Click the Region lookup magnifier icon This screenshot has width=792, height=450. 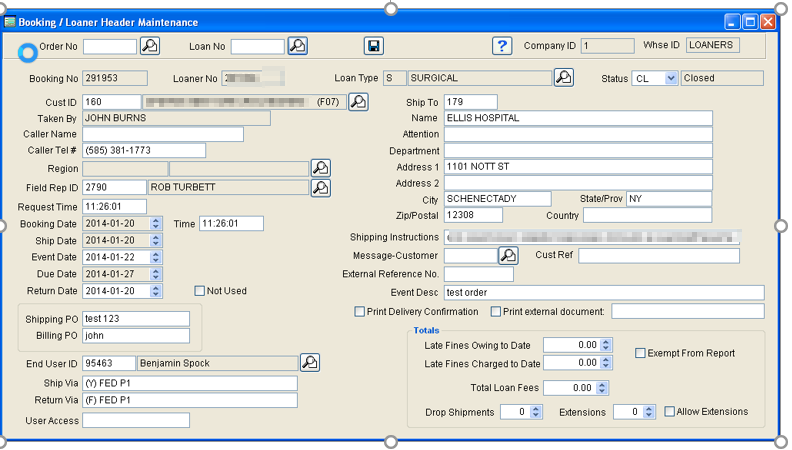coord(320,168)
